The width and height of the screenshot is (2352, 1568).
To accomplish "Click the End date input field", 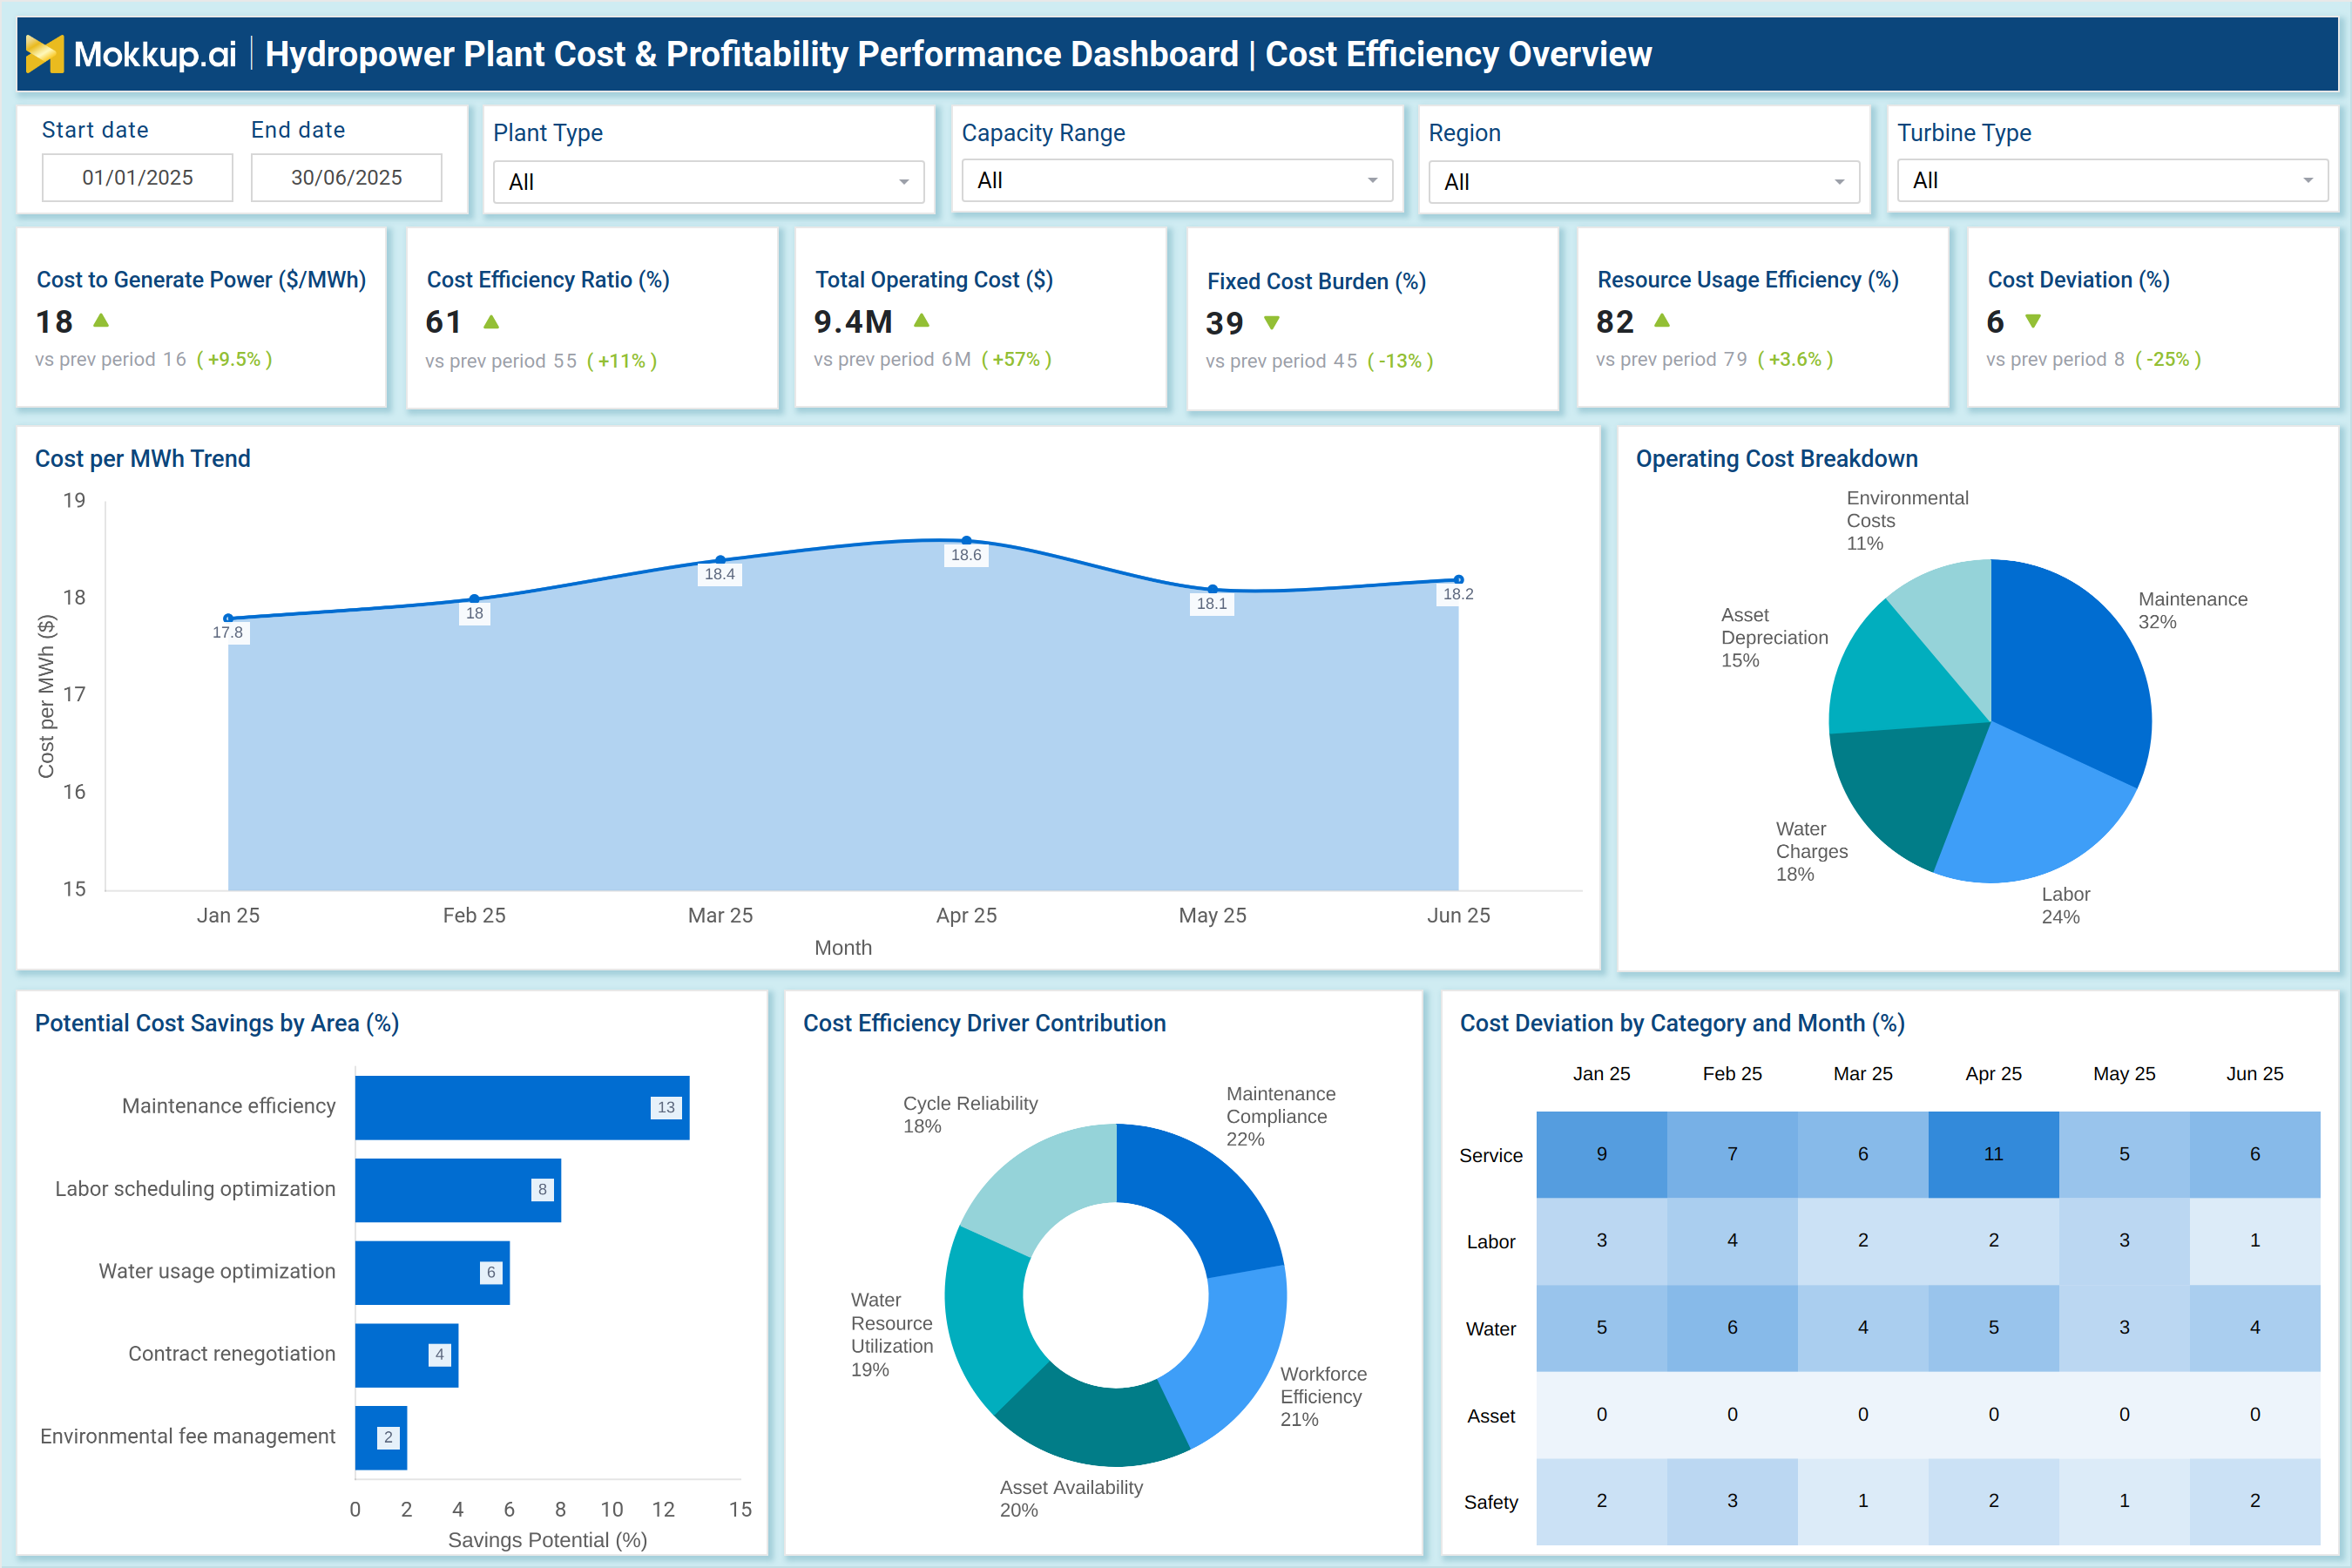I will tap(346, 178).
